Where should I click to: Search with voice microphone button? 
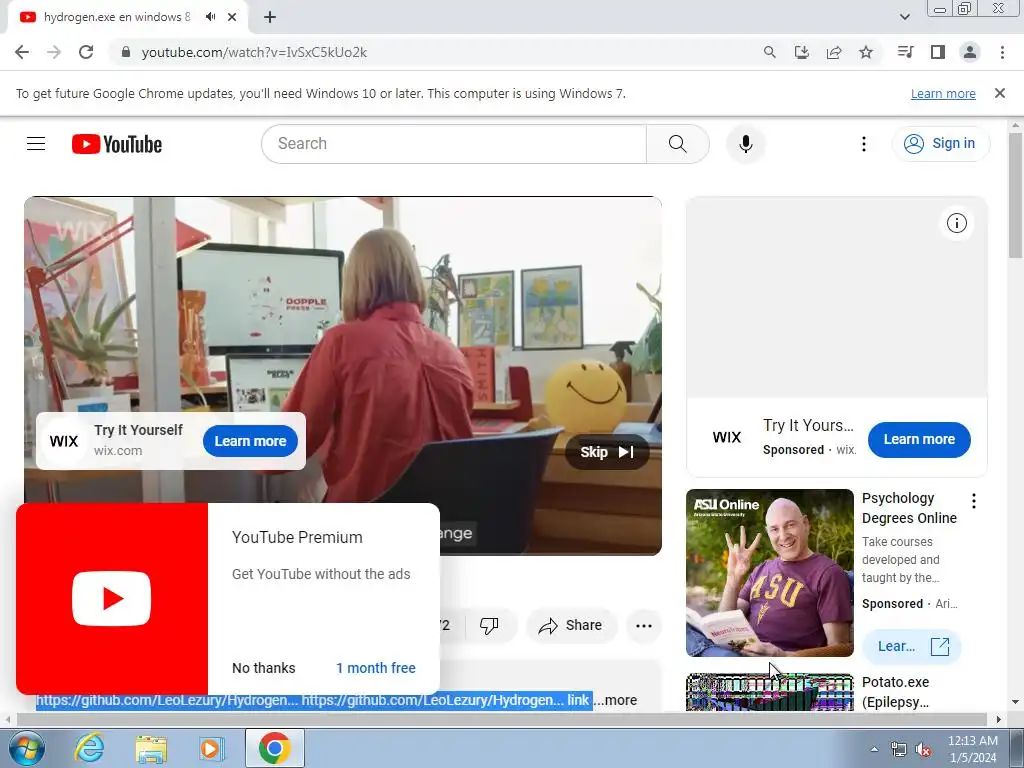(745, 144)
